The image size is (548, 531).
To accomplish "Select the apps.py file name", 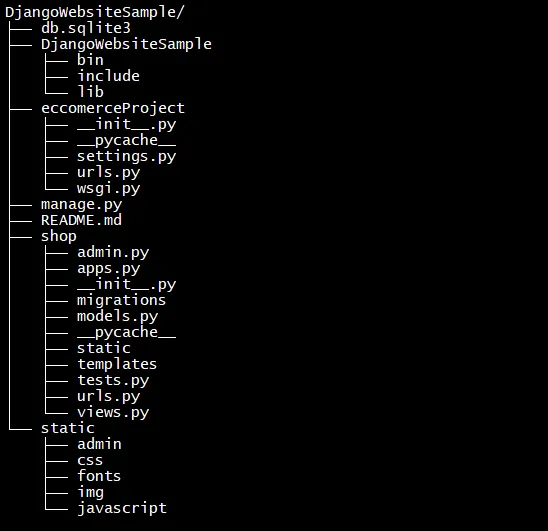I will pyautogui.click(x=108, y=269).
